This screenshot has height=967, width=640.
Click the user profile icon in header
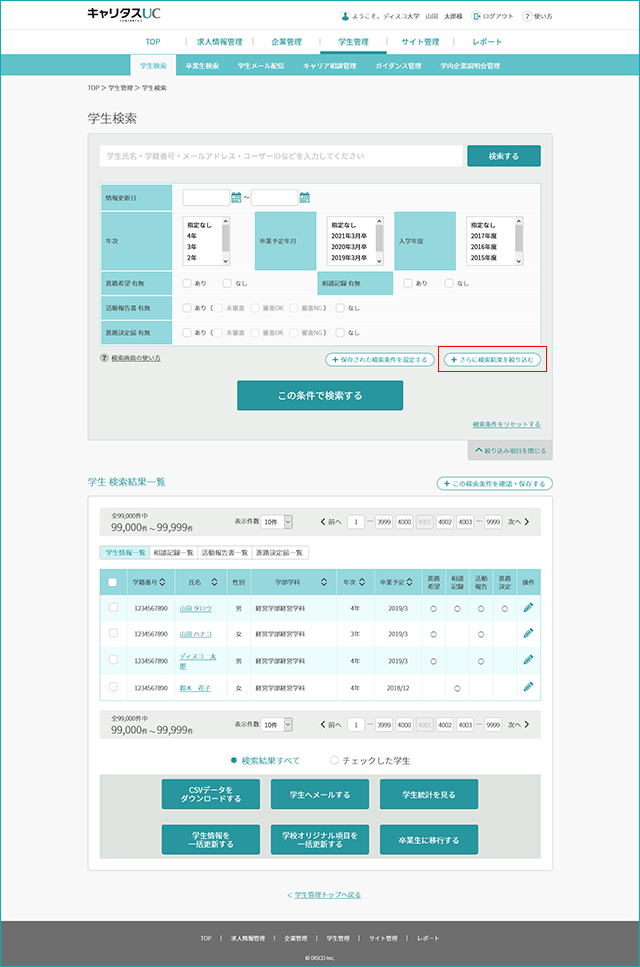pos(345,16)
